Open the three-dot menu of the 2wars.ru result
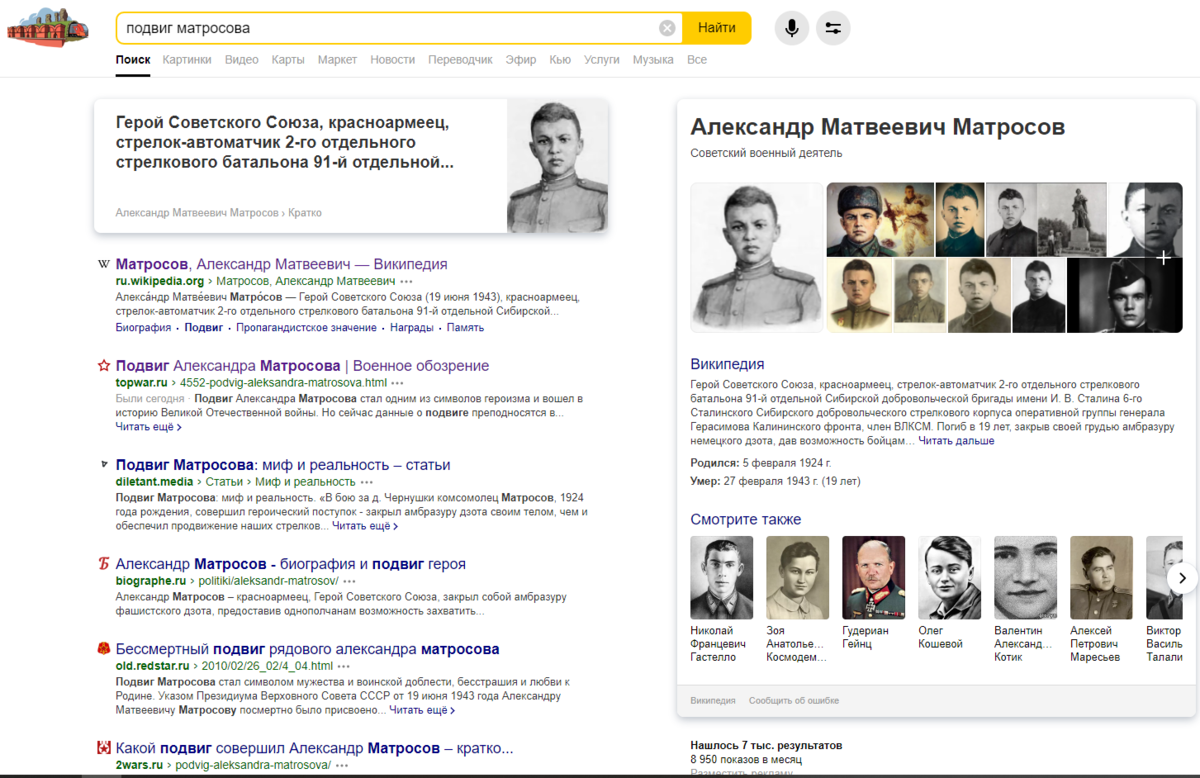The image size is (1200, 778). (x=342, y=765)
